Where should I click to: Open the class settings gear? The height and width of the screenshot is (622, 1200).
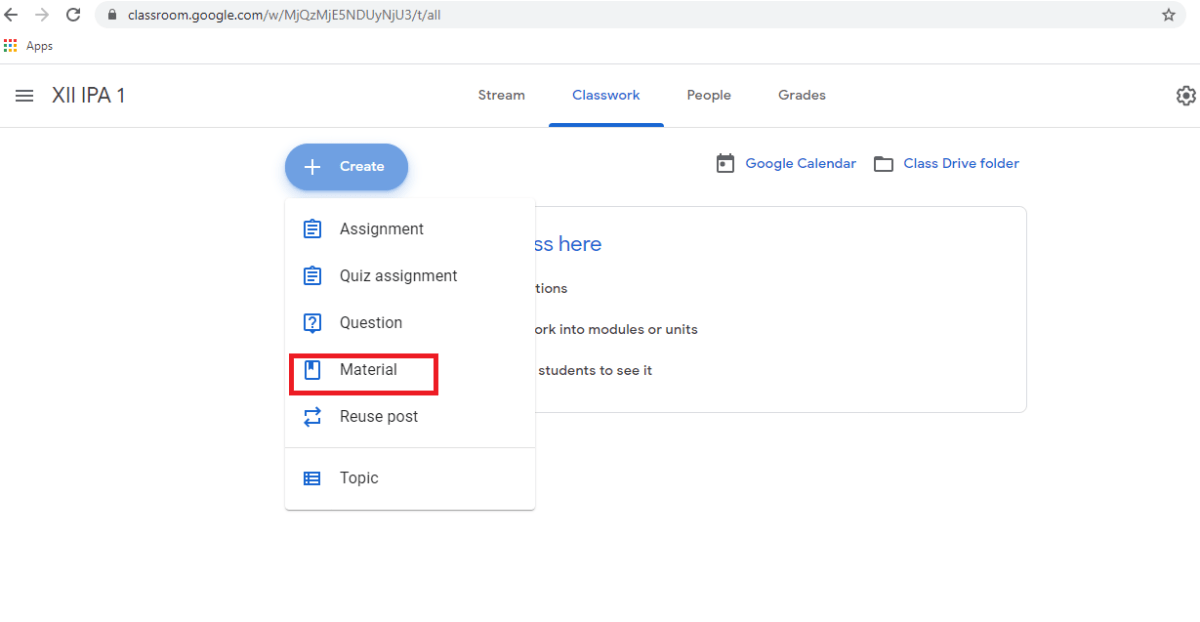pos(1186,95)
